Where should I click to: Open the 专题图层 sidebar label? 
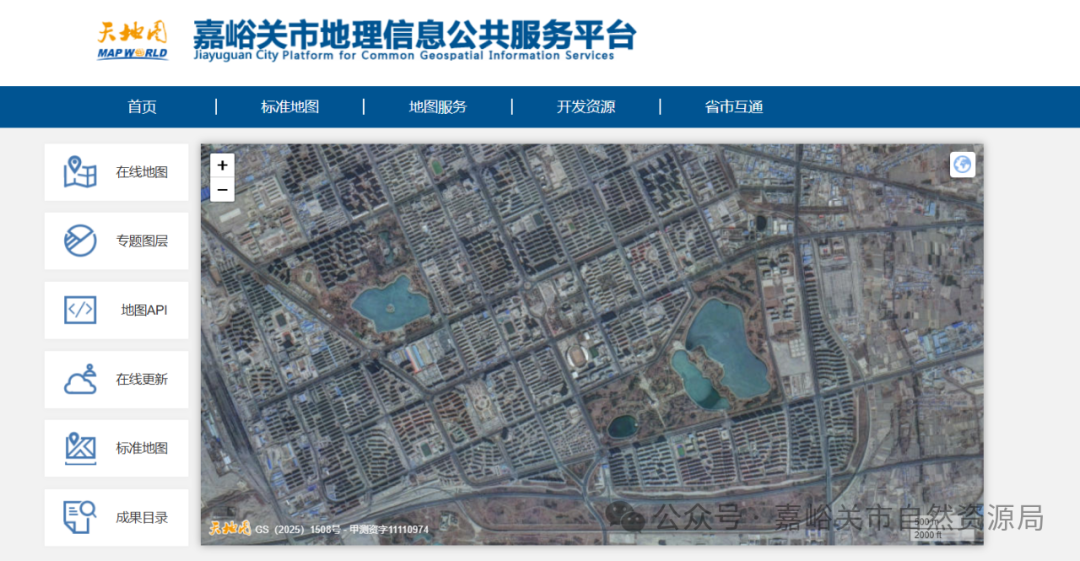[142, 241]
